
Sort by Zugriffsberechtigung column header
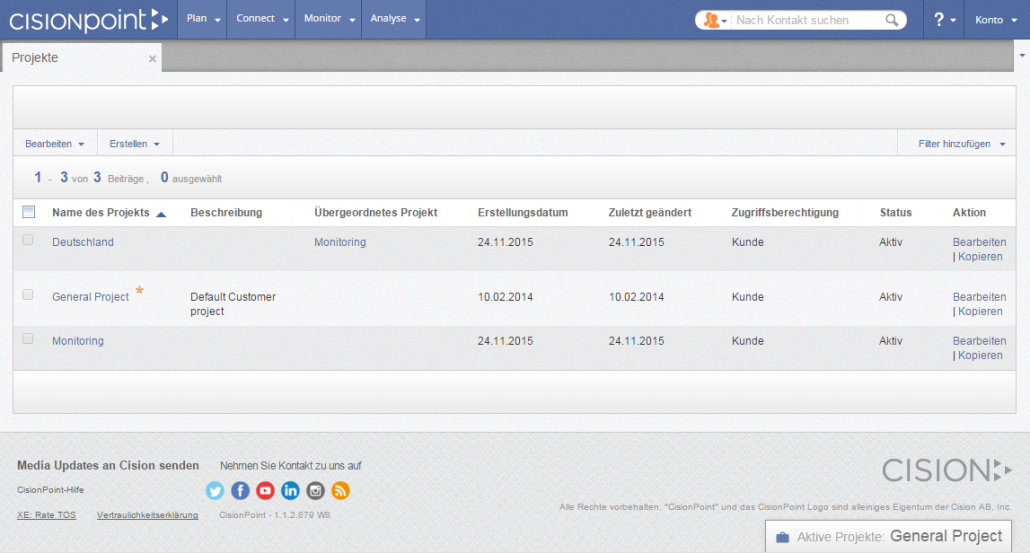(785, 213)
